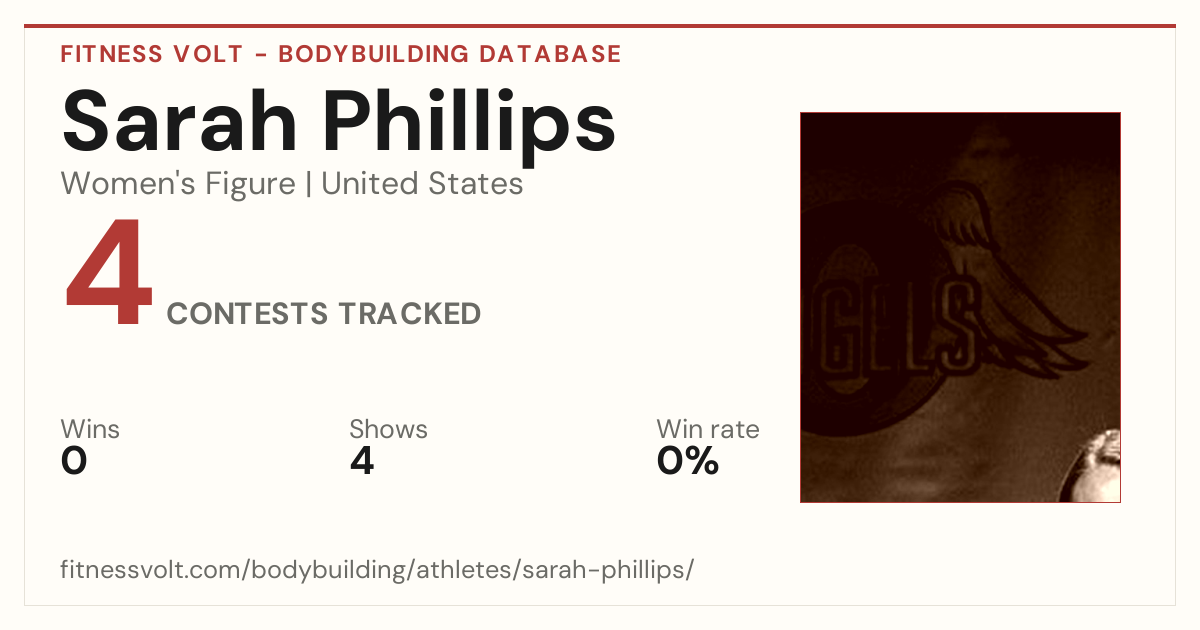Image resolution: width=1200 pixels, height=630 pixels.
Task: Select the Contests Tracked label
Action: (x=324, y=314)
